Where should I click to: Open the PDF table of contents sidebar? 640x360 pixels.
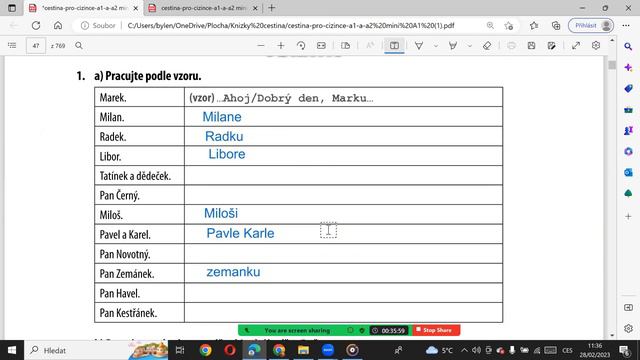point(12,45)
